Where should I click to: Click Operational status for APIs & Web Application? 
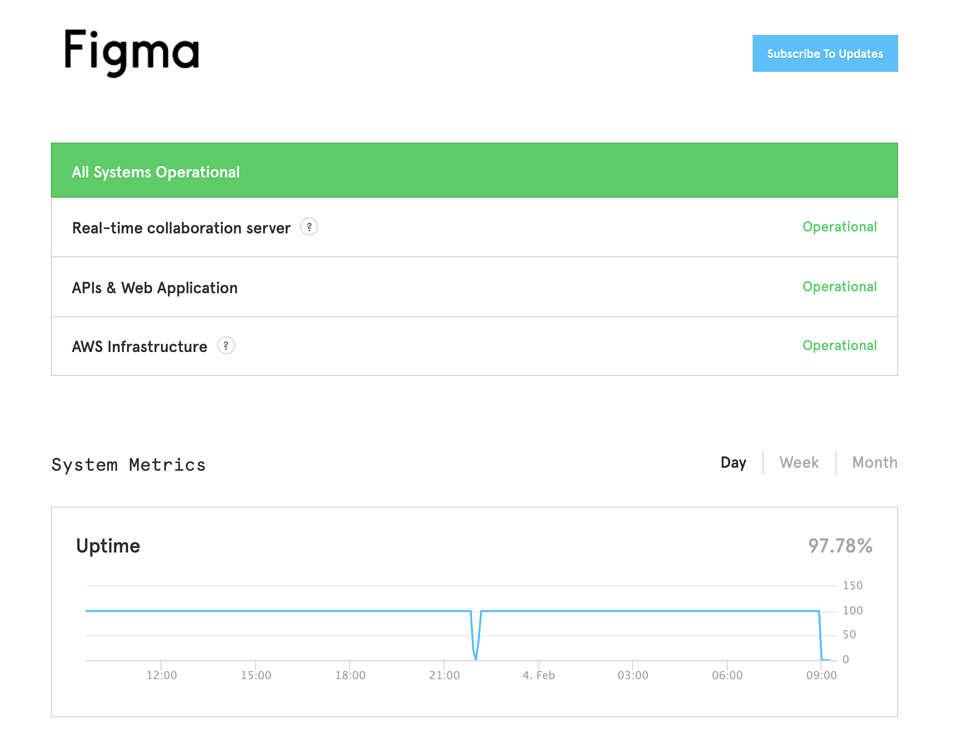839,287
